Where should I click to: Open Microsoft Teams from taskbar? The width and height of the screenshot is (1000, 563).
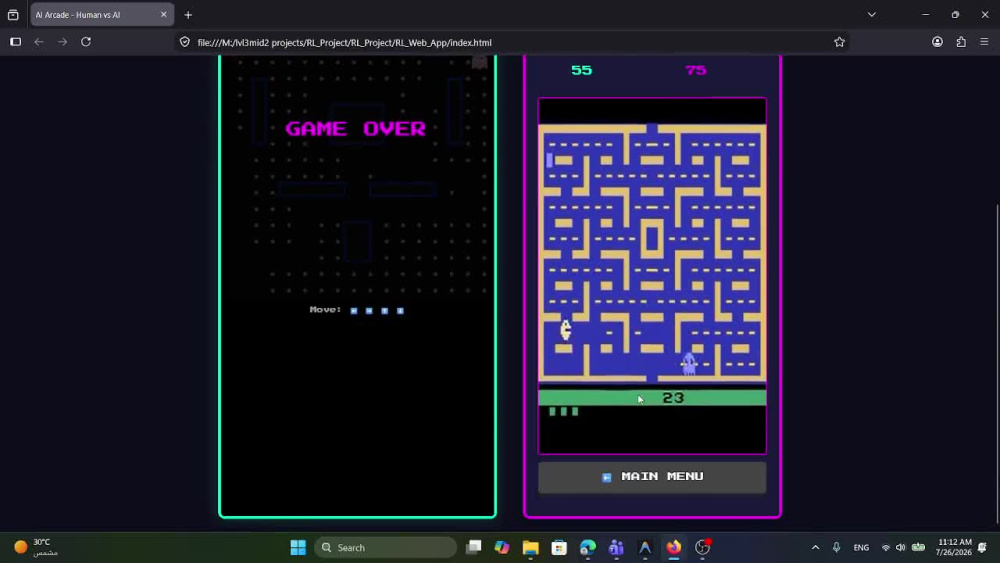pyautogui.click(x=616, y=547)
